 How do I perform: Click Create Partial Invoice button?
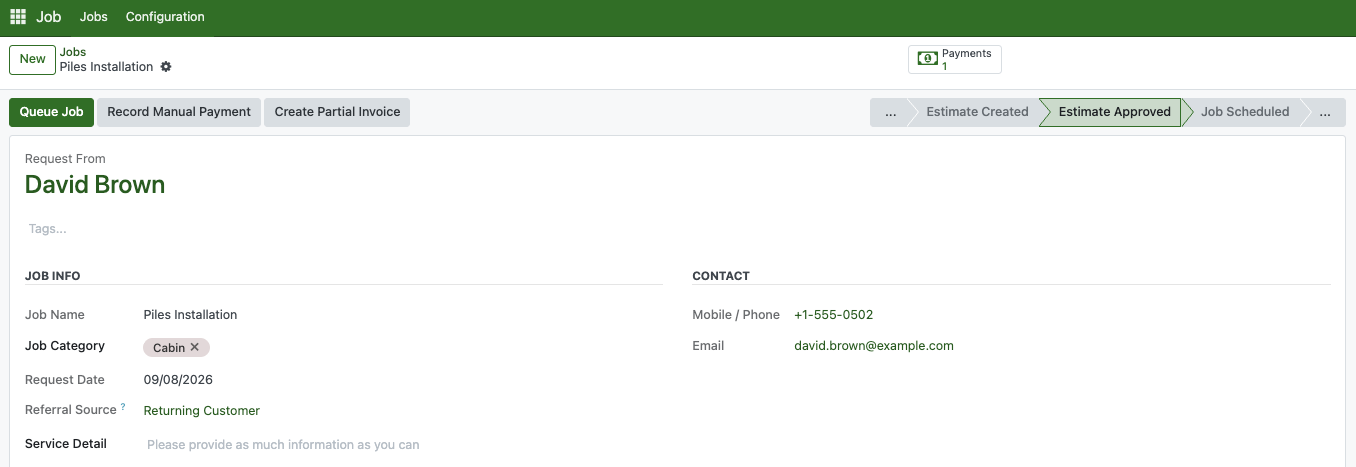pyautogui.click(x=337, y=112)
